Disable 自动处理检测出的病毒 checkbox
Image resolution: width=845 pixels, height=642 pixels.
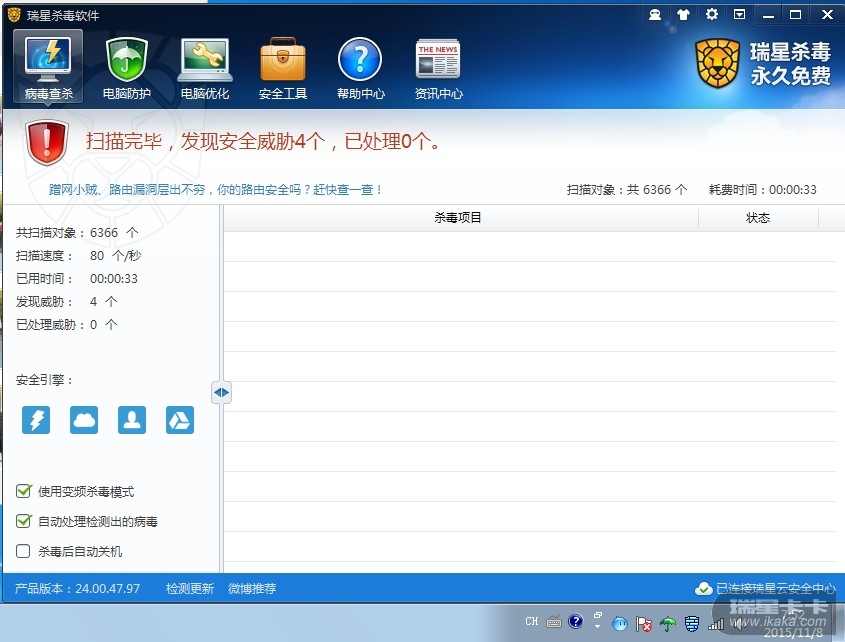tap(24, 521)
